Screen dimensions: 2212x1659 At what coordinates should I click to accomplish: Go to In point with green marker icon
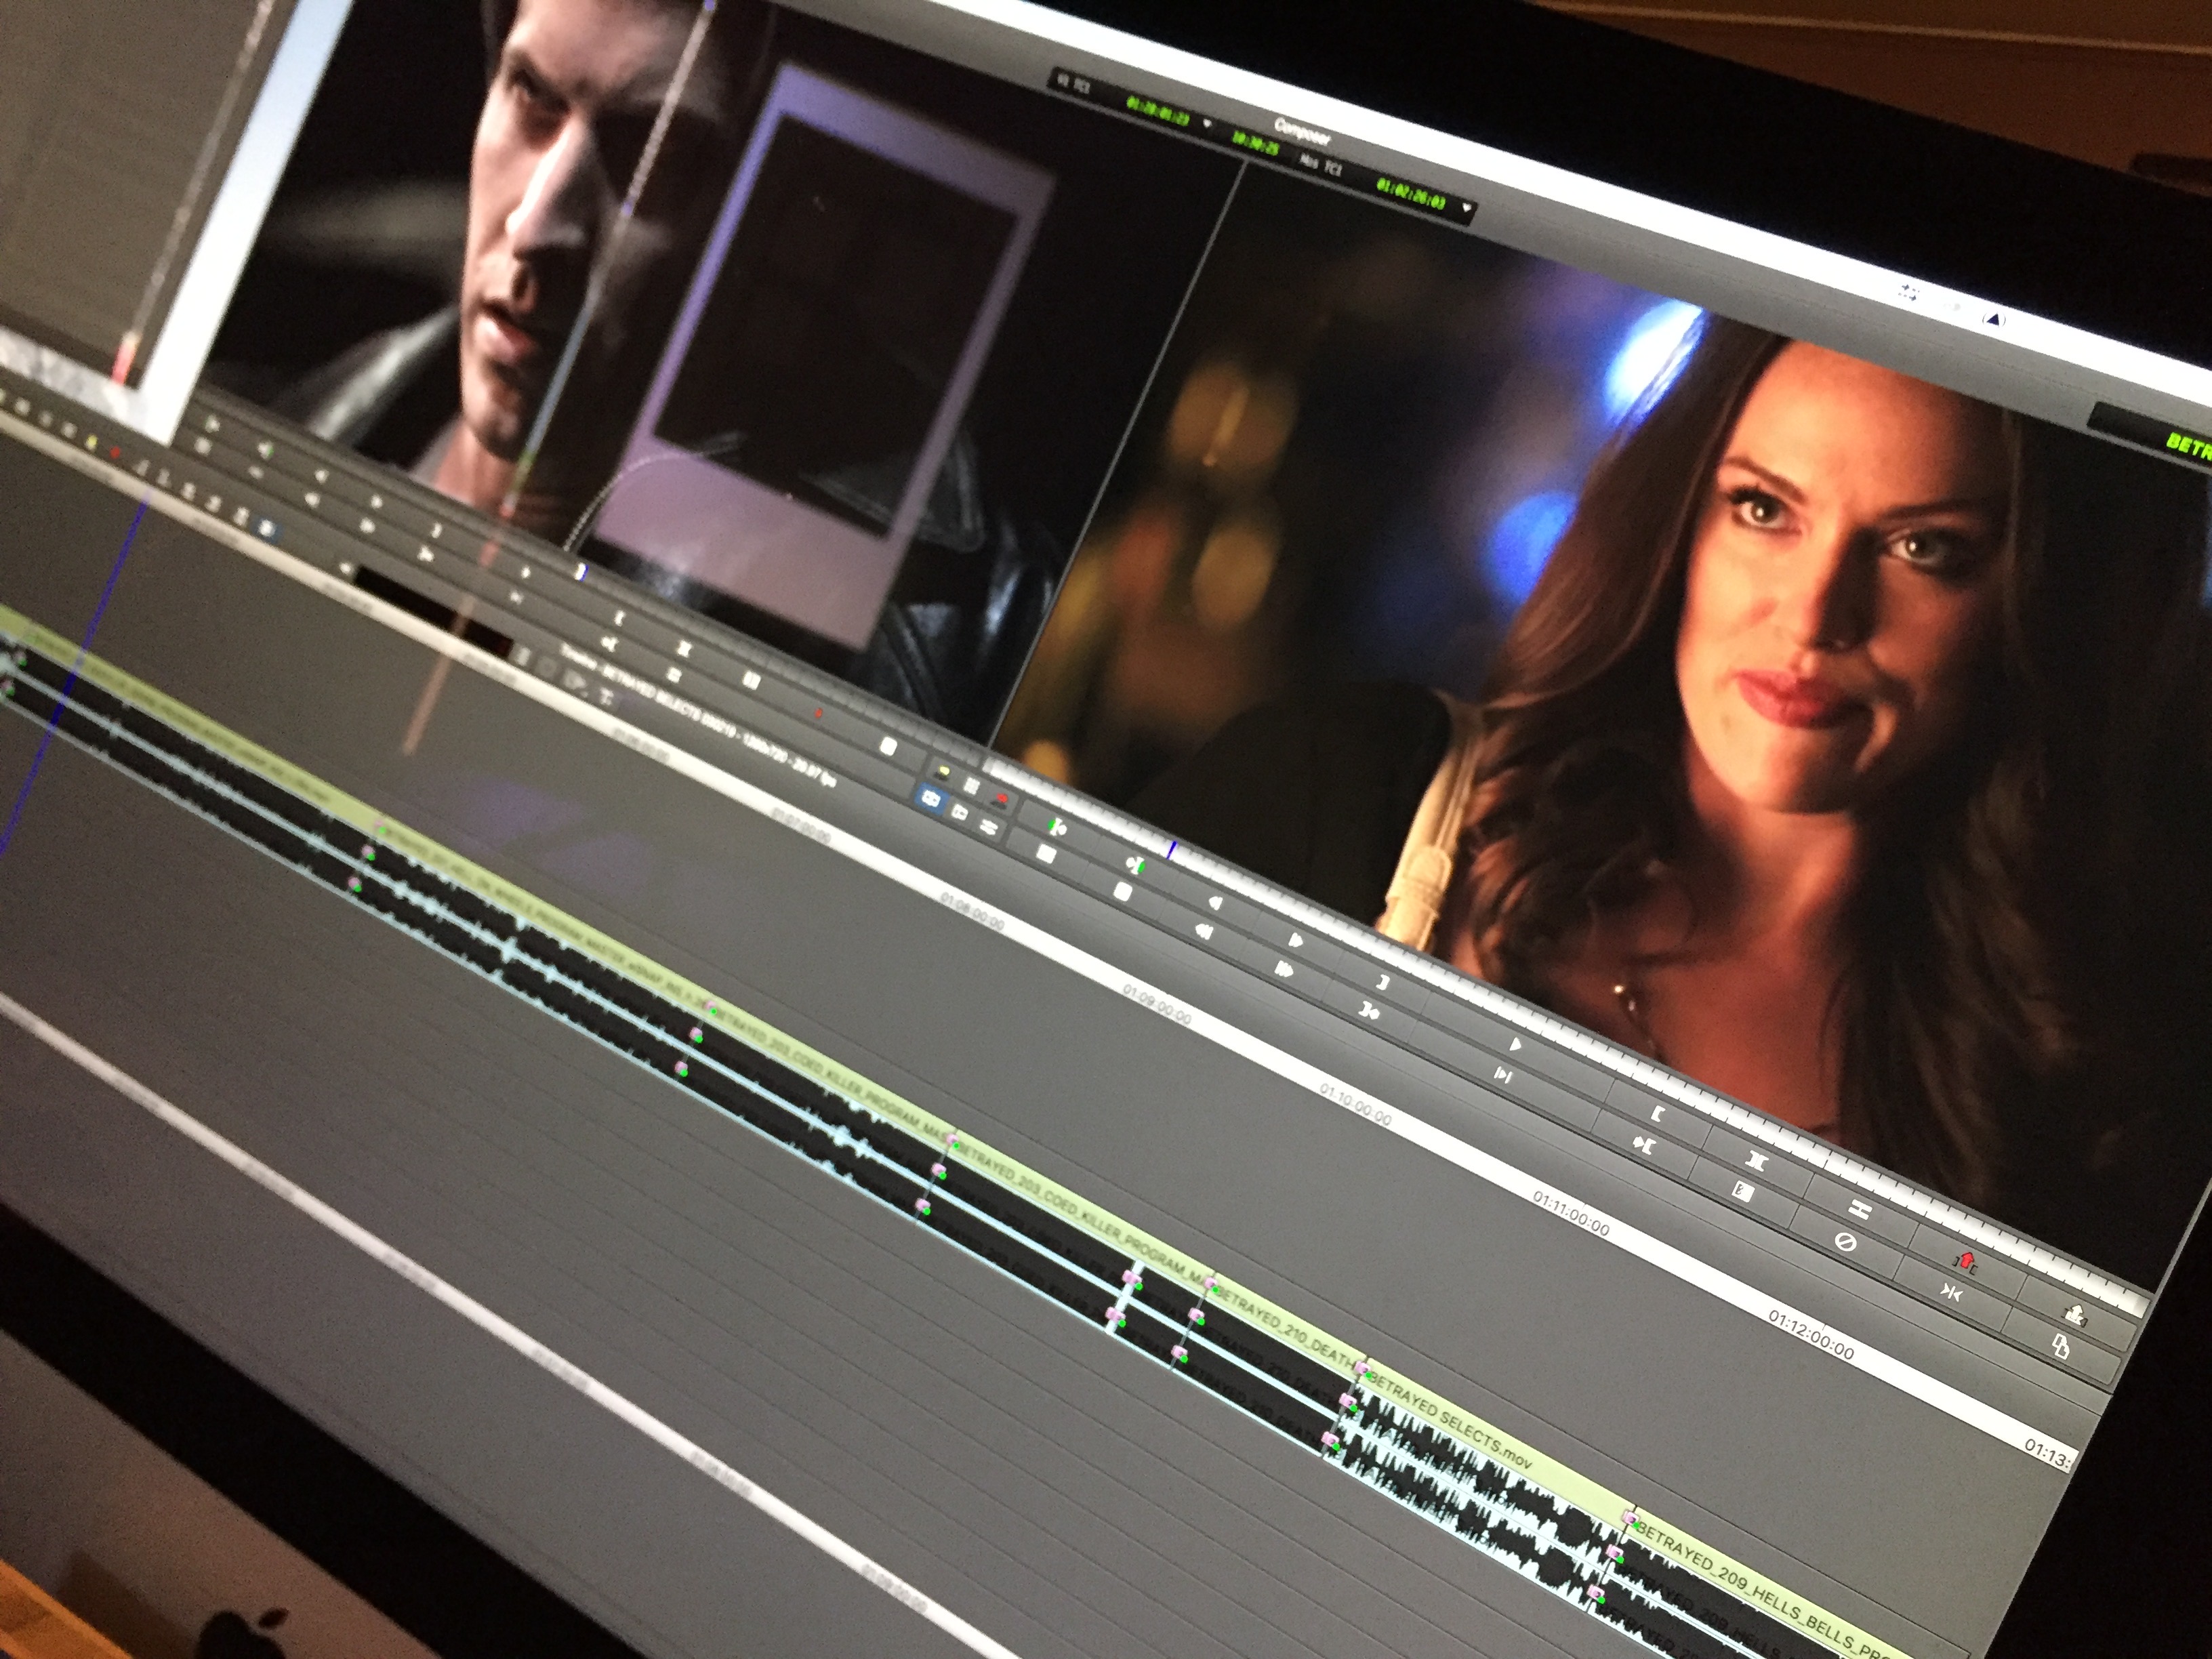coord(1057,827)
